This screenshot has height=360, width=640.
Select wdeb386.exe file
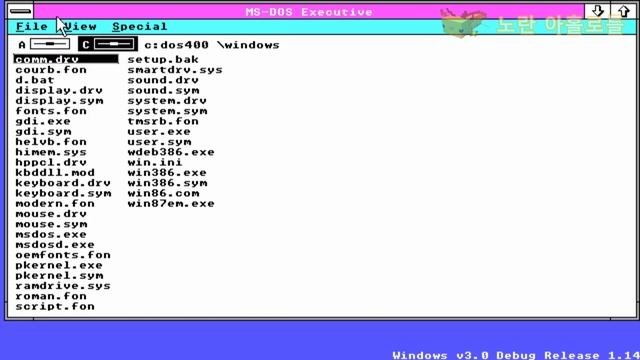tap(171, 152)
